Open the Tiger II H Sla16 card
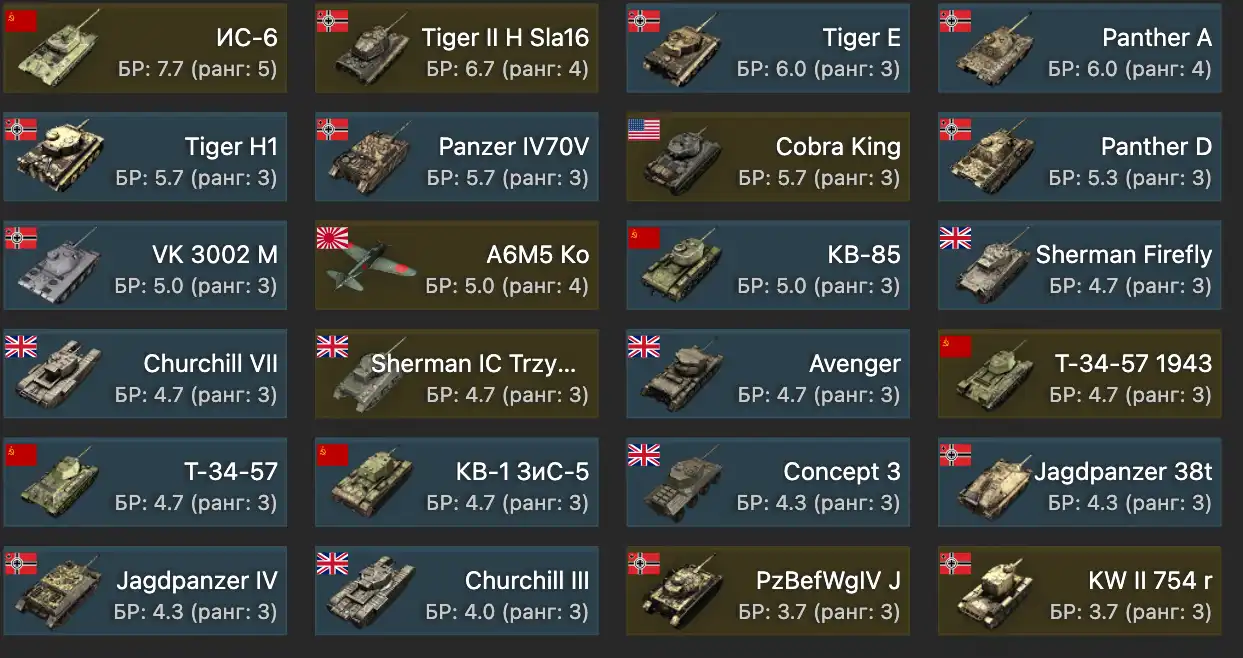1243x658 pixels. coord(457,48)
